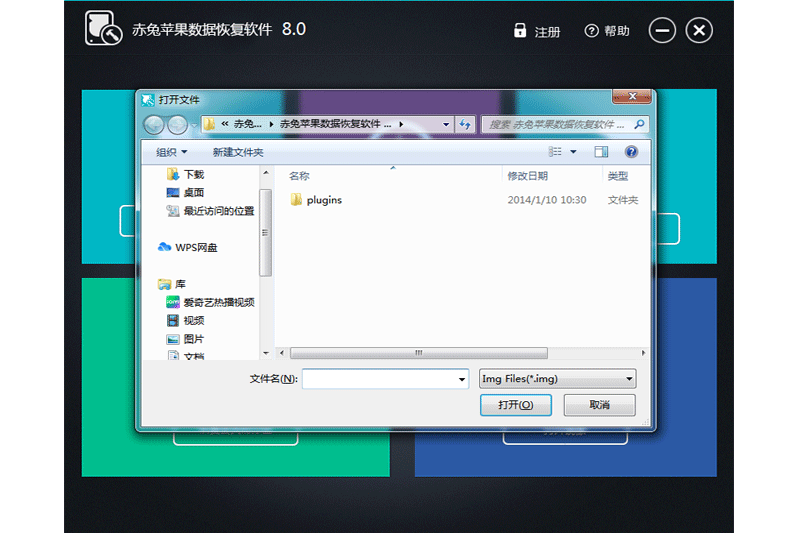
Task: Expand the address bar history dropdown
Action: (446, 124)
